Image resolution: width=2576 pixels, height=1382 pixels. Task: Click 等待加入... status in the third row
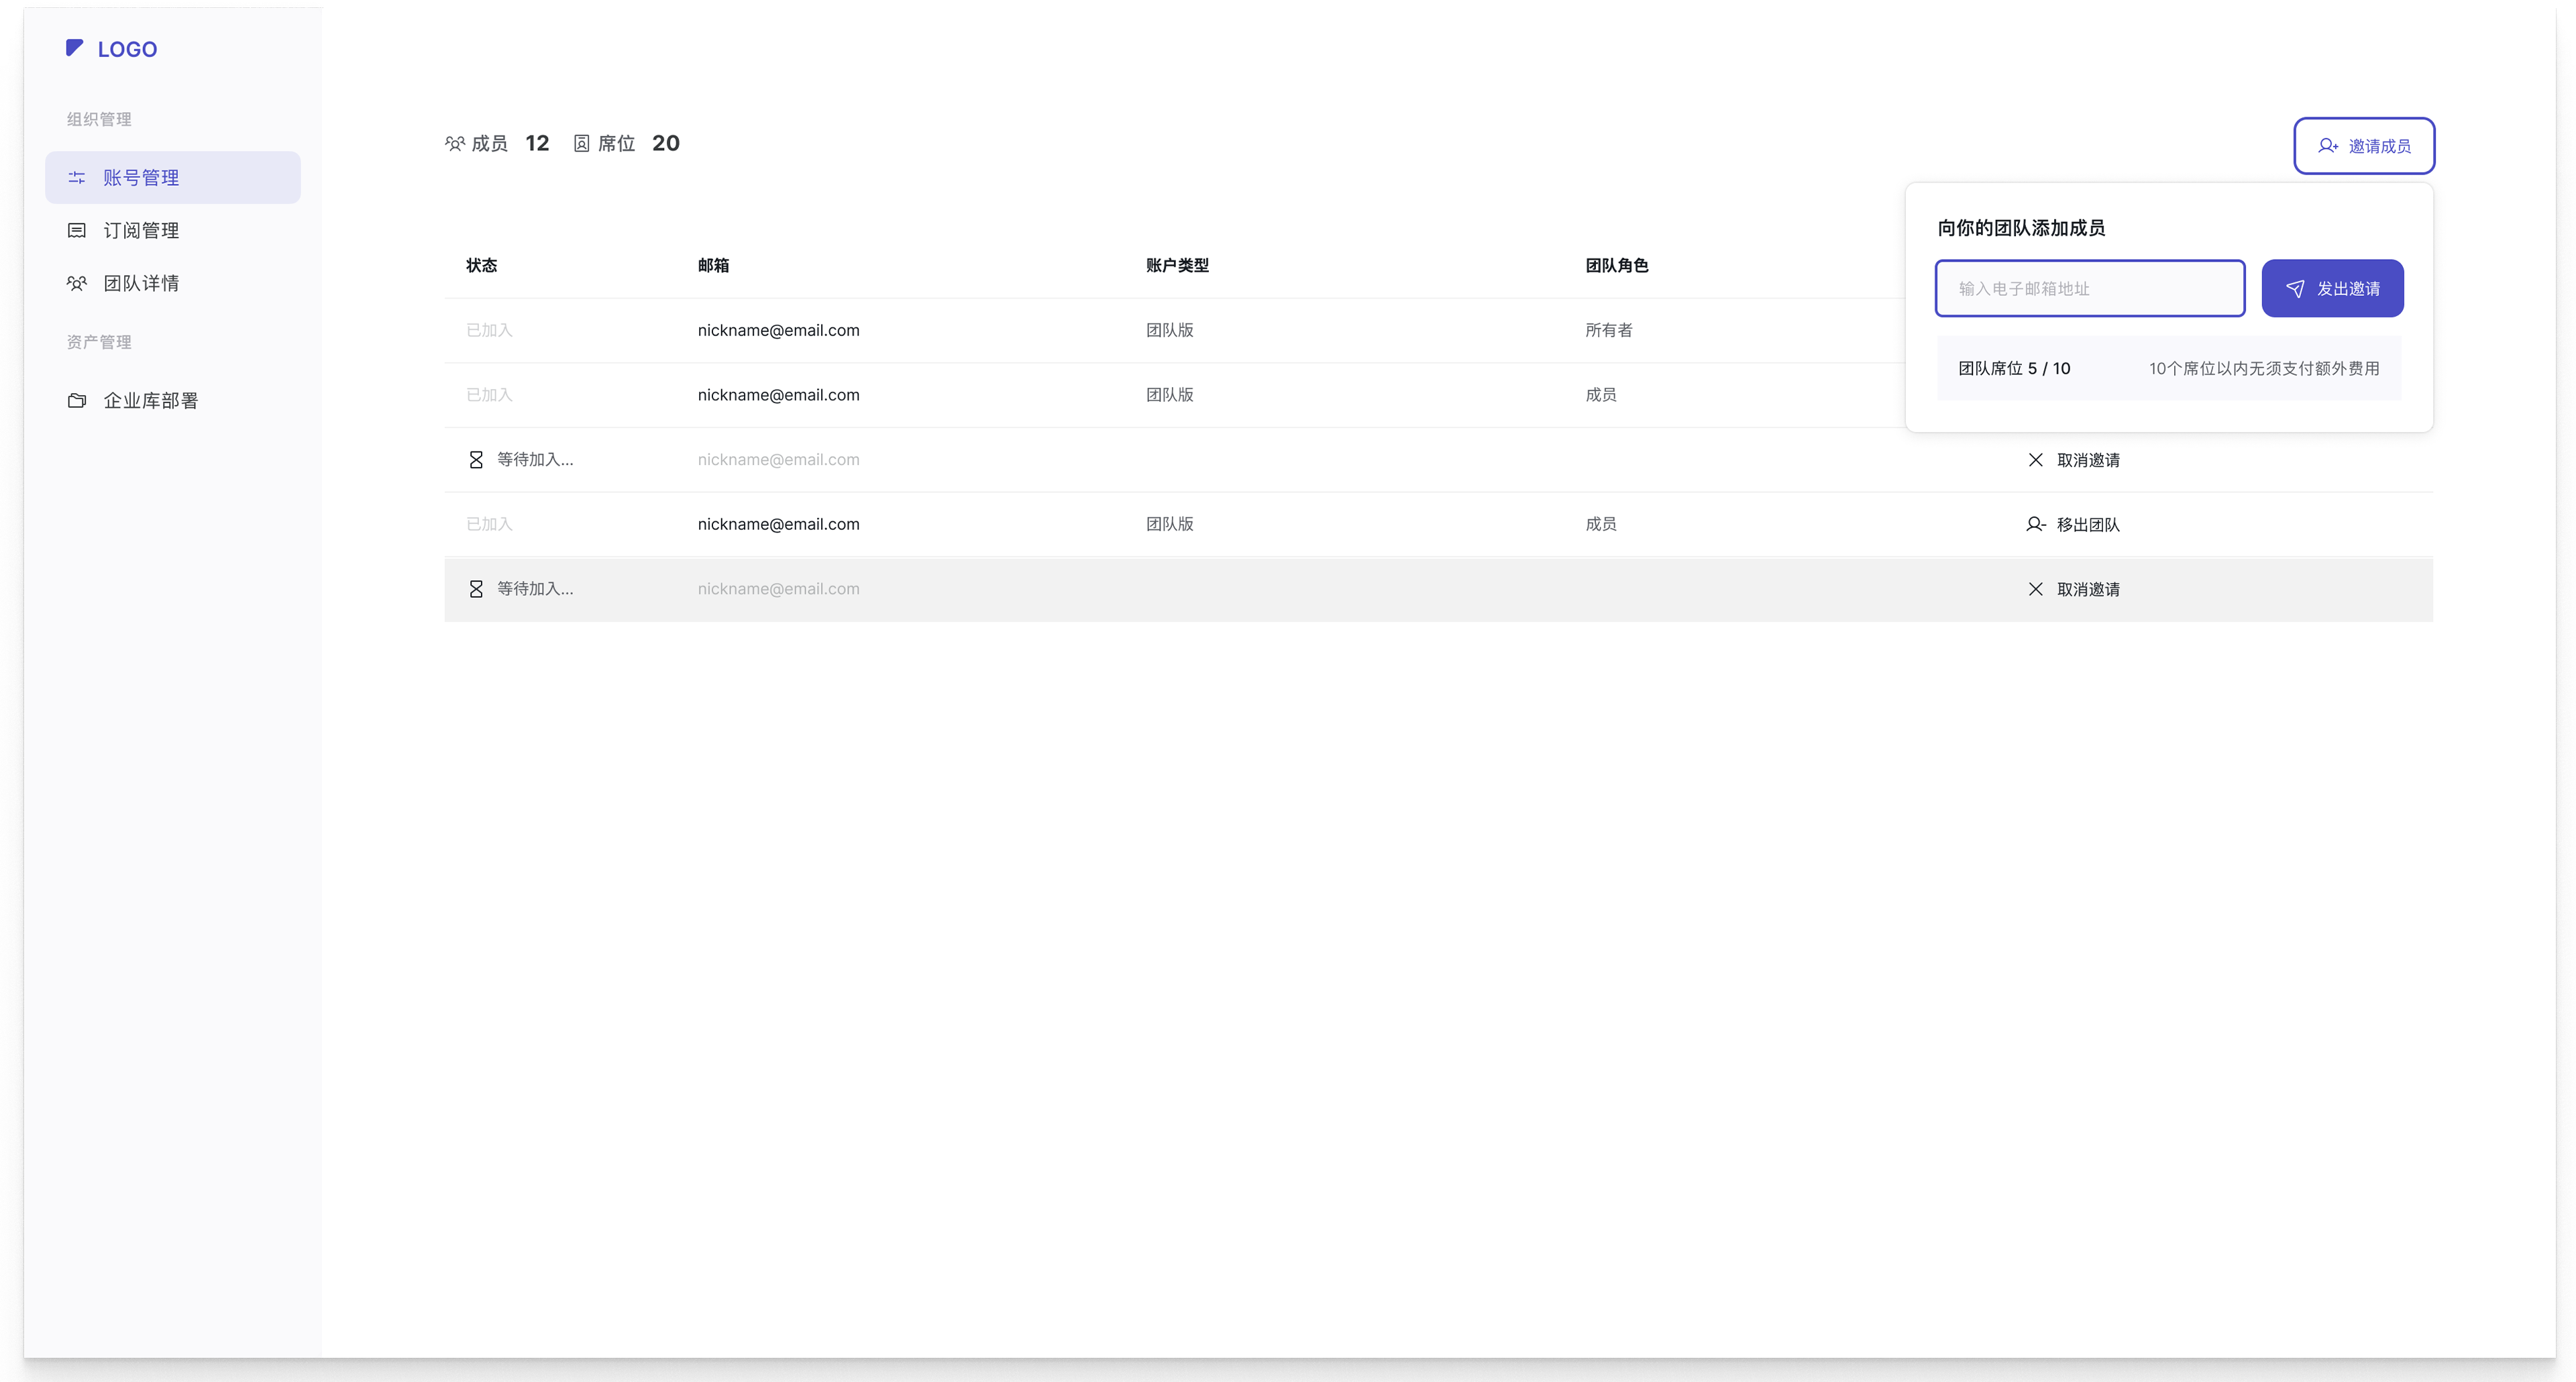pyautogui.click(x=535, y=459)
